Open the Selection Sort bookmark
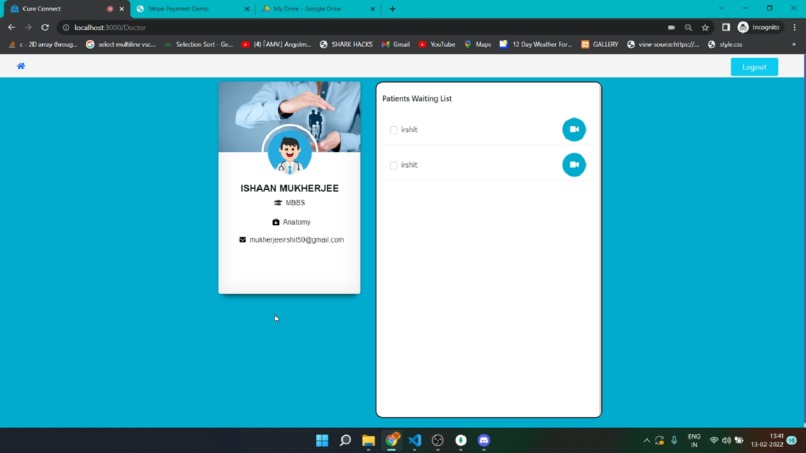The image size is (806, 453). coord(198,45)
